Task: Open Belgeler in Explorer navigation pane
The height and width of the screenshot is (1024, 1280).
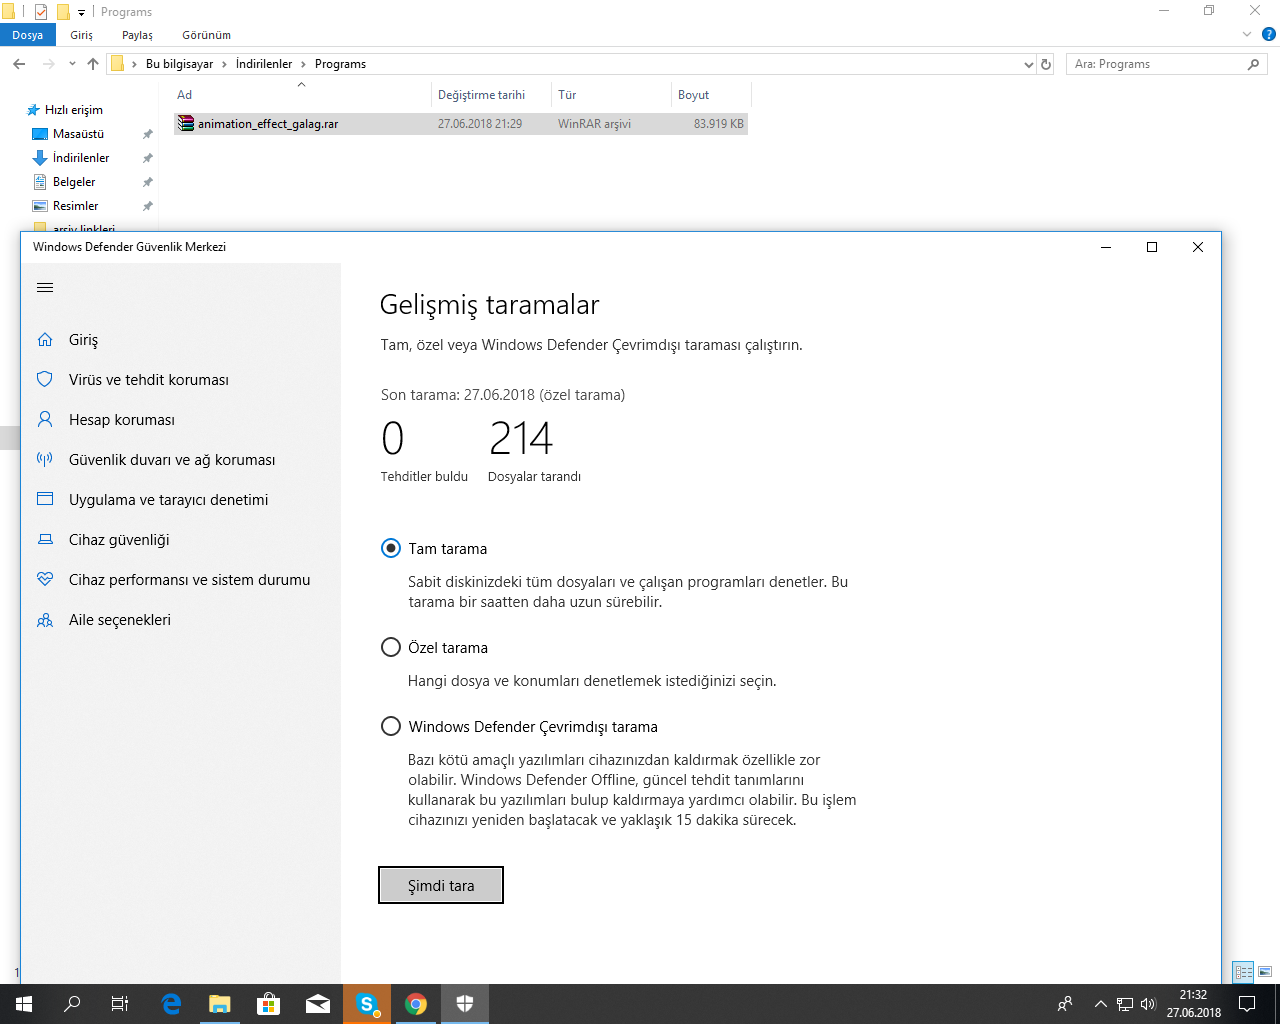Action: [74, 182]
